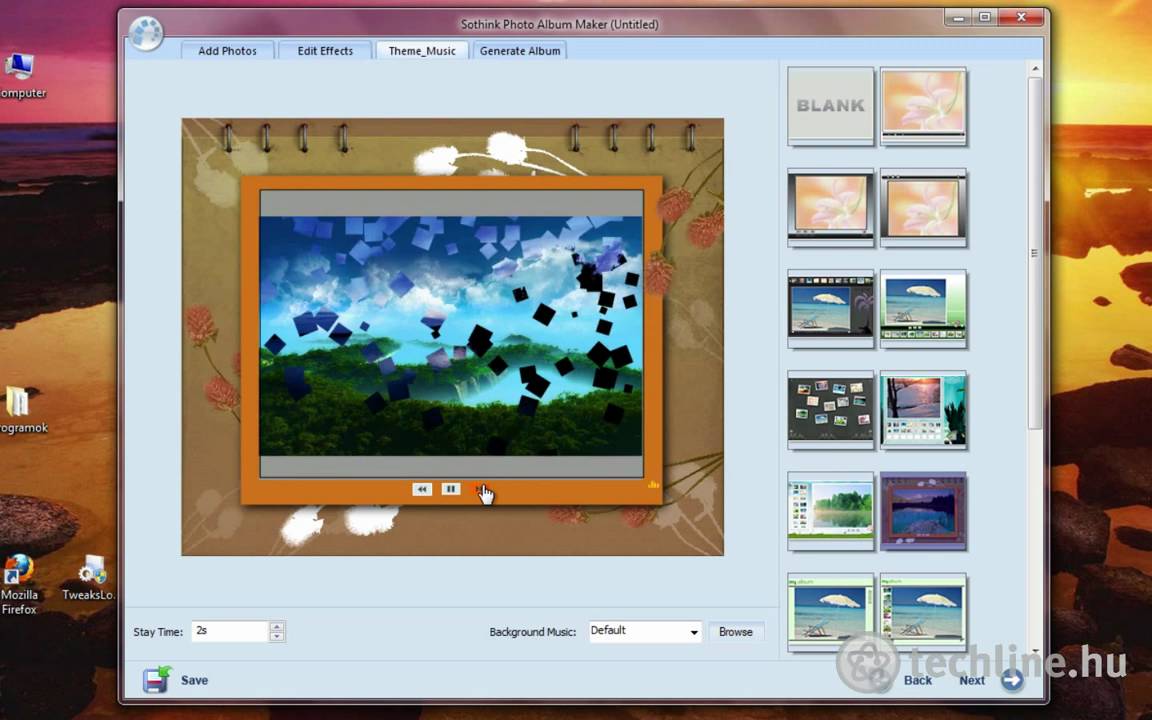Minimize the Photo Album Maker window

click(957, 17)
